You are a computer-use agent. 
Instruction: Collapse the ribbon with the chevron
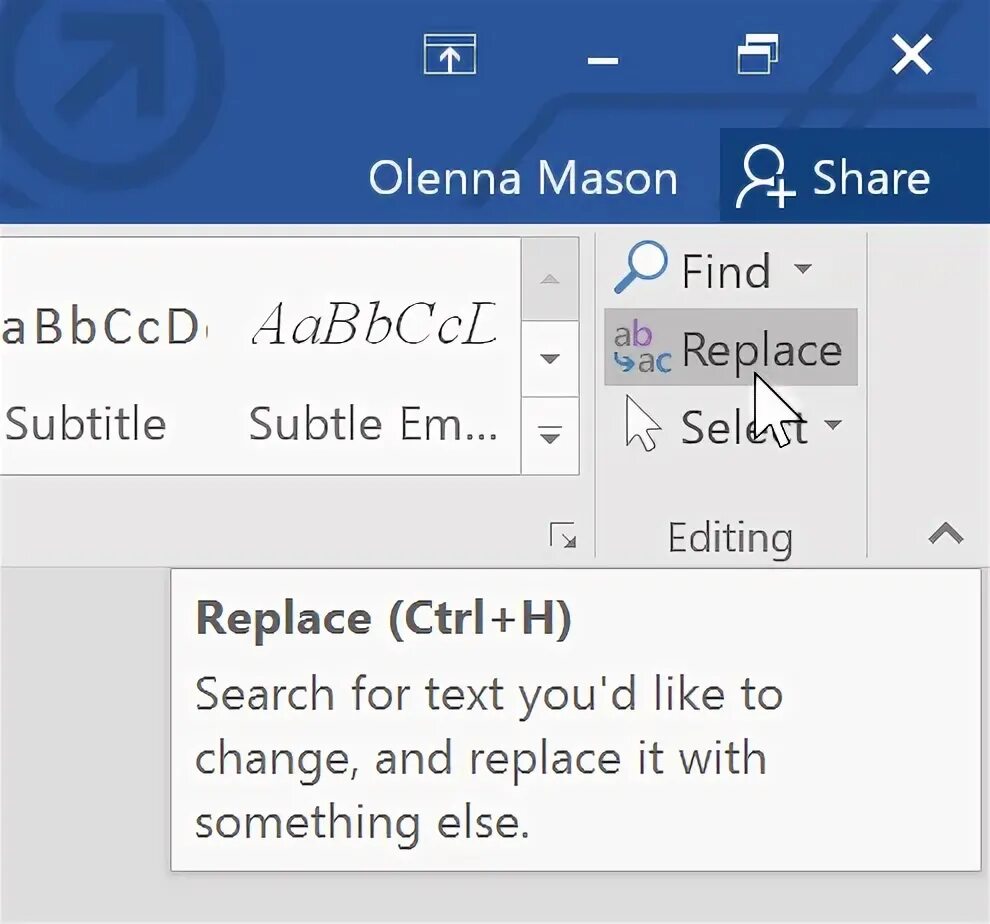945,535
